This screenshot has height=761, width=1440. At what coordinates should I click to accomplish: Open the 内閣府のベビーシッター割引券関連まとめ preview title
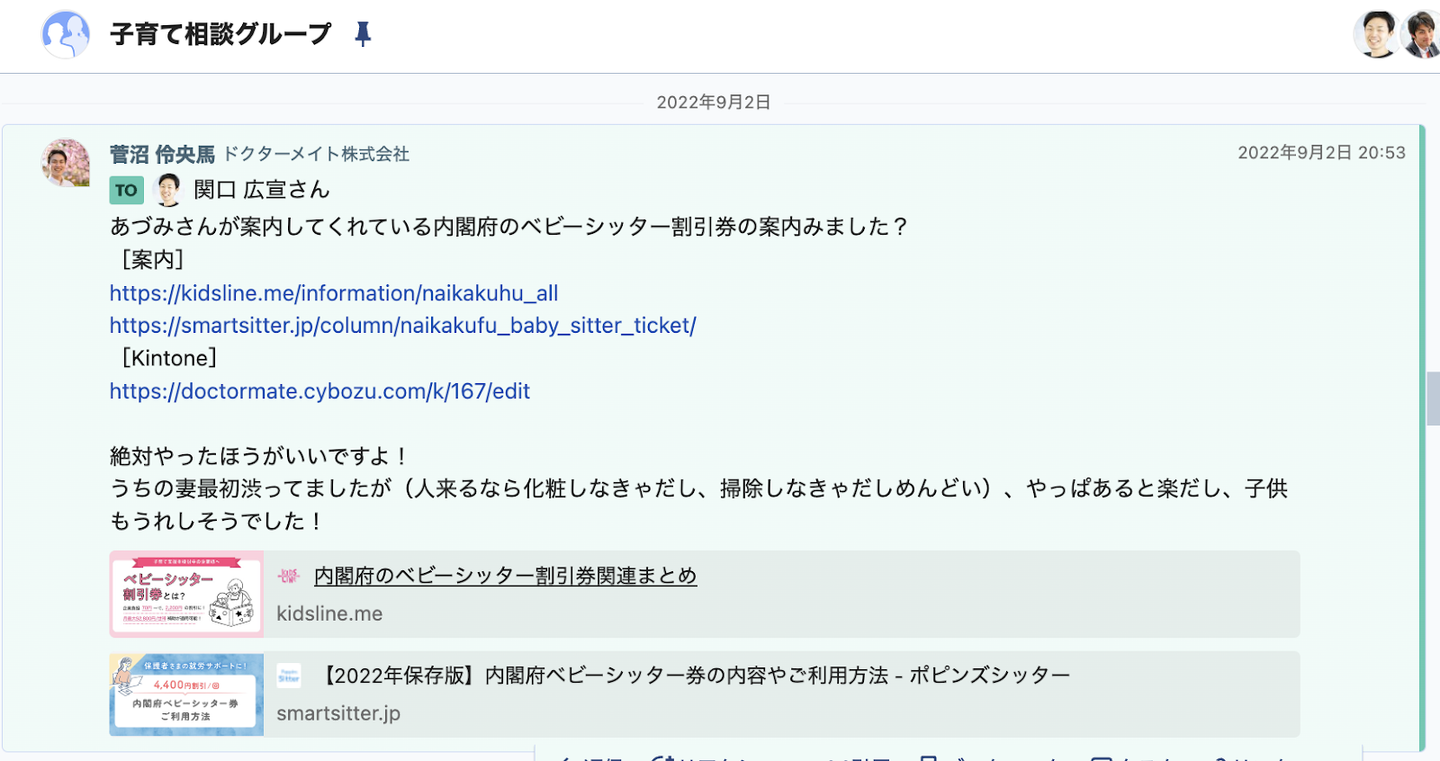tap(505, 576)
